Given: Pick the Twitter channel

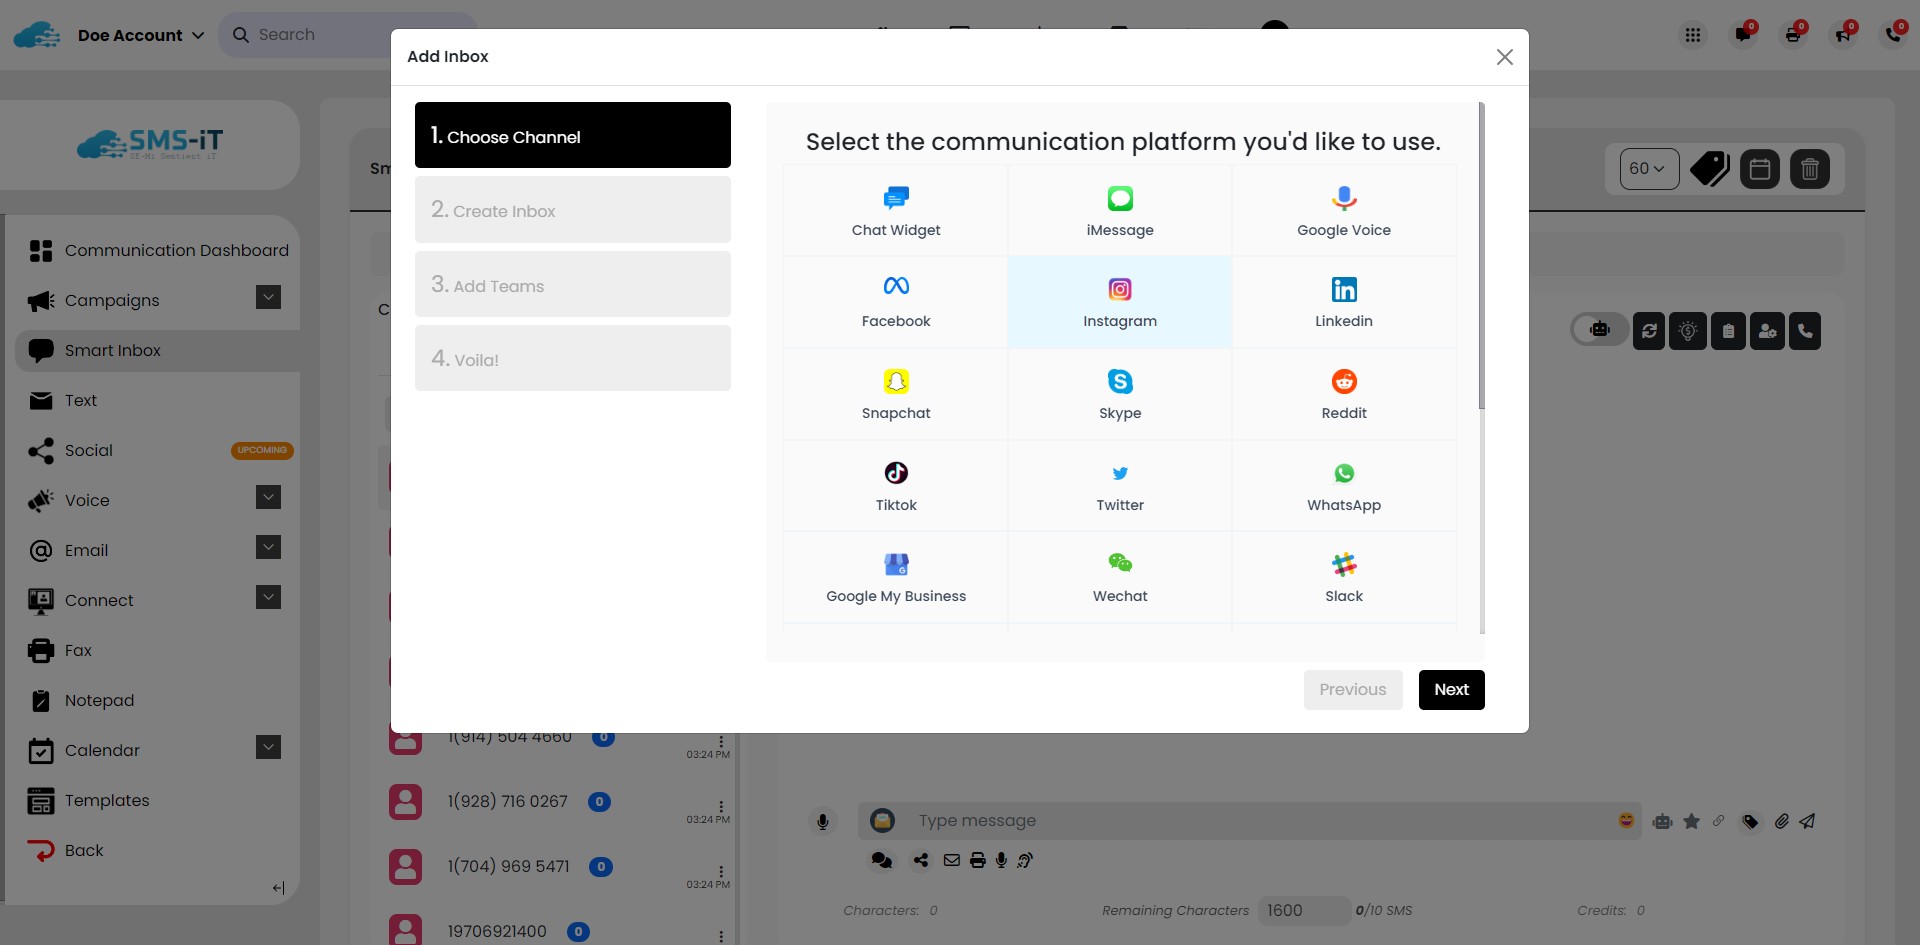Looking at the screenshot, I should point(1120,486).
